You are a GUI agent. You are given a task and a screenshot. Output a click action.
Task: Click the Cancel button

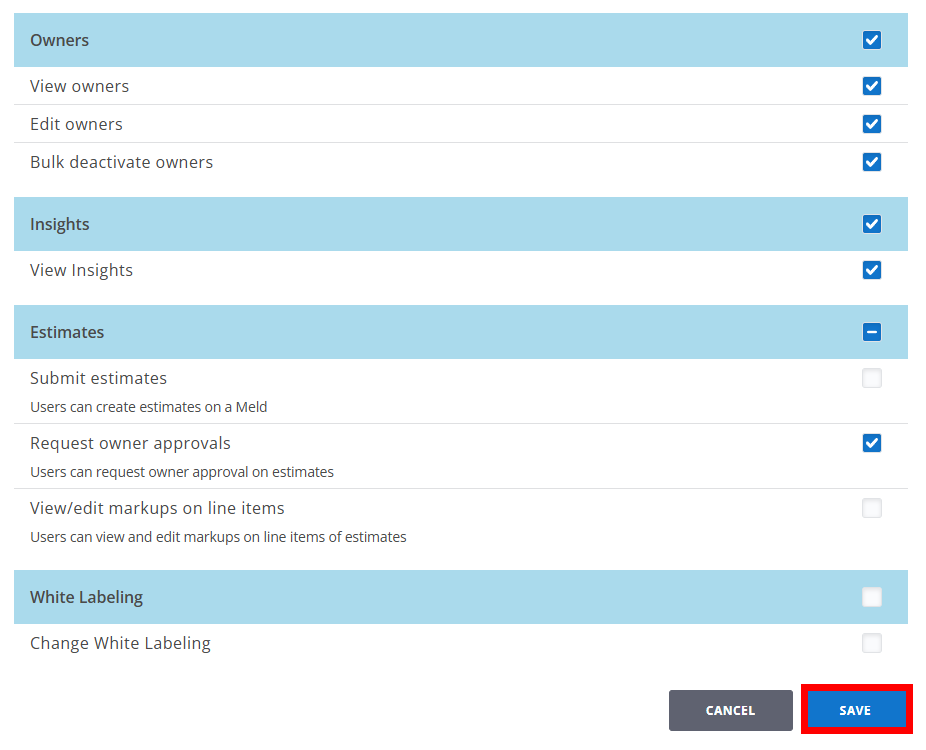(x=730, y=710)
